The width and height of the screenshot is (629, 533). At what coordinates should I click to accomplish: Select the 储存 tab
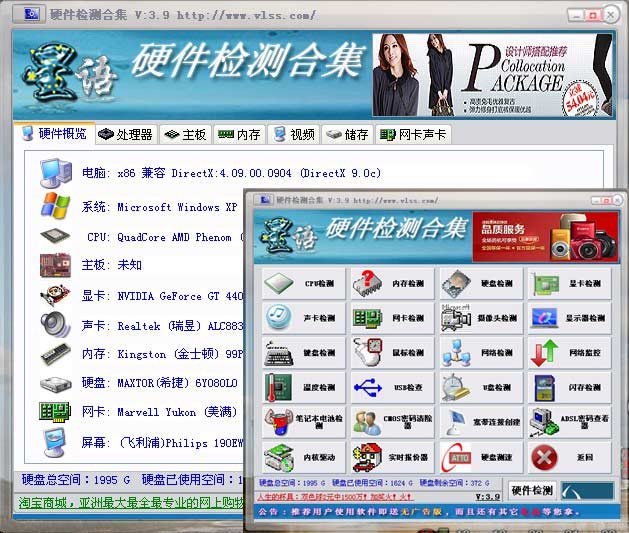click(347, 134)
